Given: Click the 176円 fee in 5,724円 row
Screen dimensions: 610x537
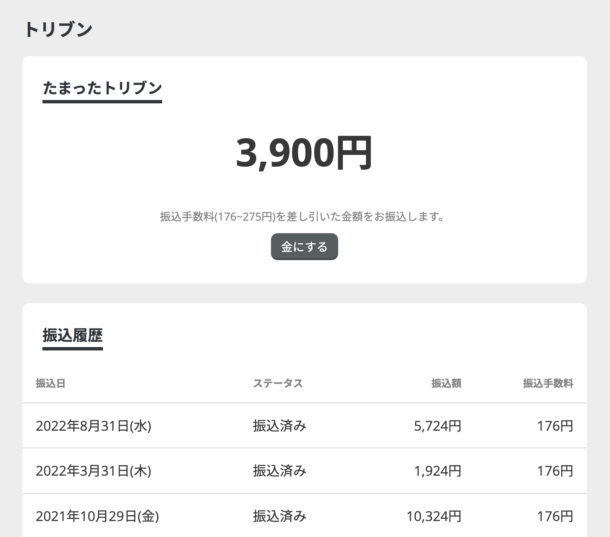Looking at the screenshot, I should (x=555, y=426).
